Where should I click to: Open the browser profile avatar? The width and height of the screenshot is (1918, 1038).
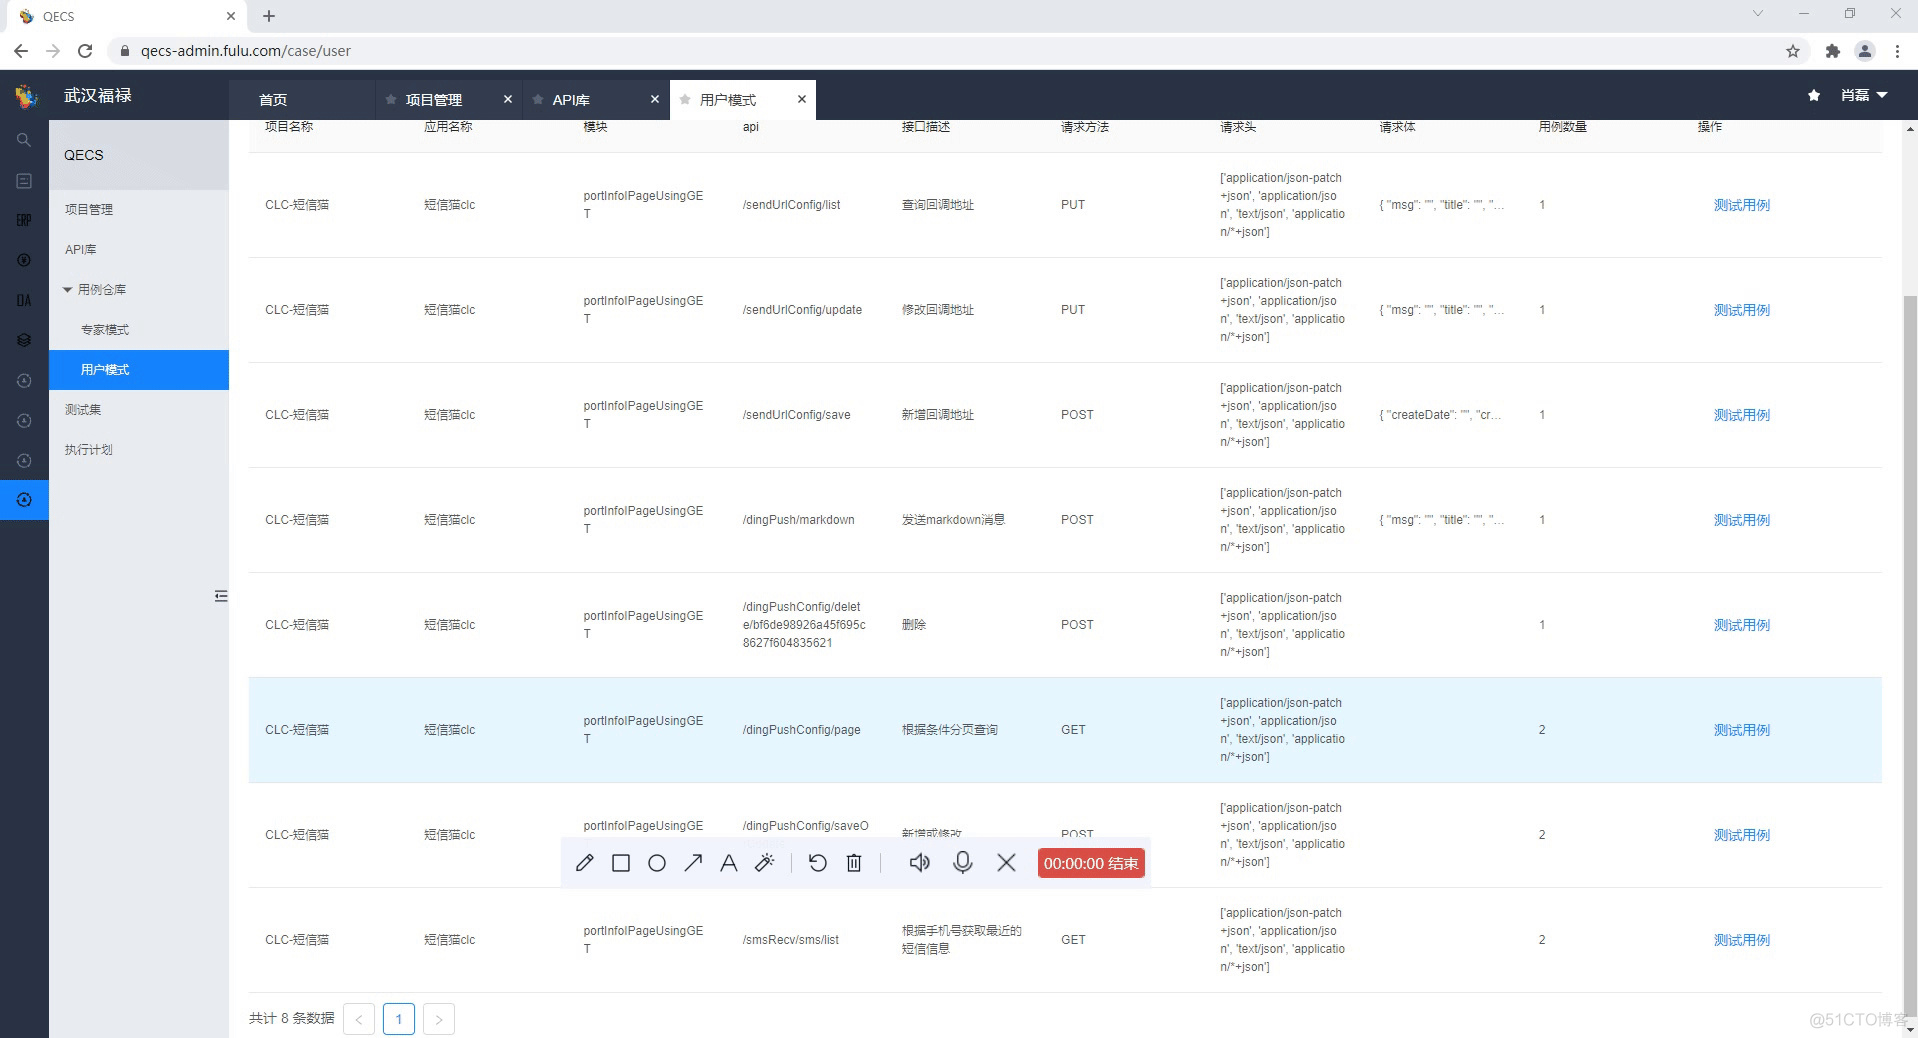tap(1865, 51)
